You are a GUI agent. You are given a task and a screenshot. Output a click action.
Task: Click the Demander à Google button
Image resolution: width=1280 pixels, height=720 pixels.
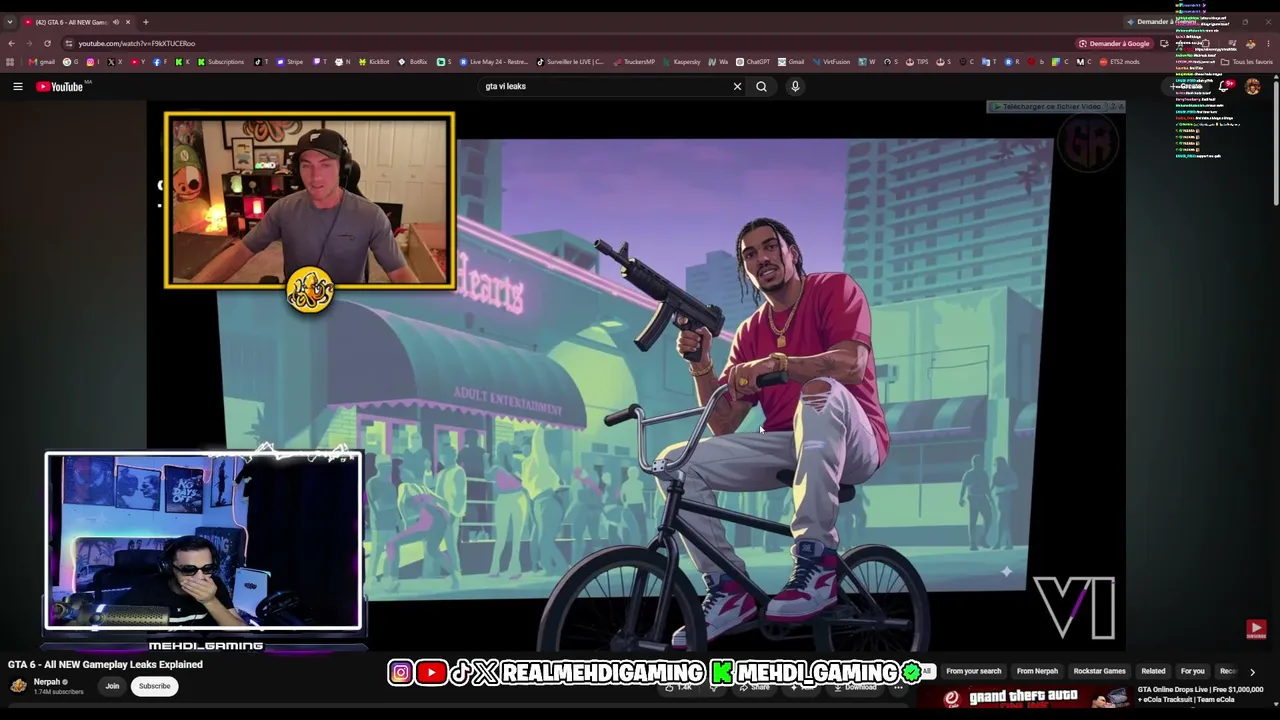(1114, 44)
